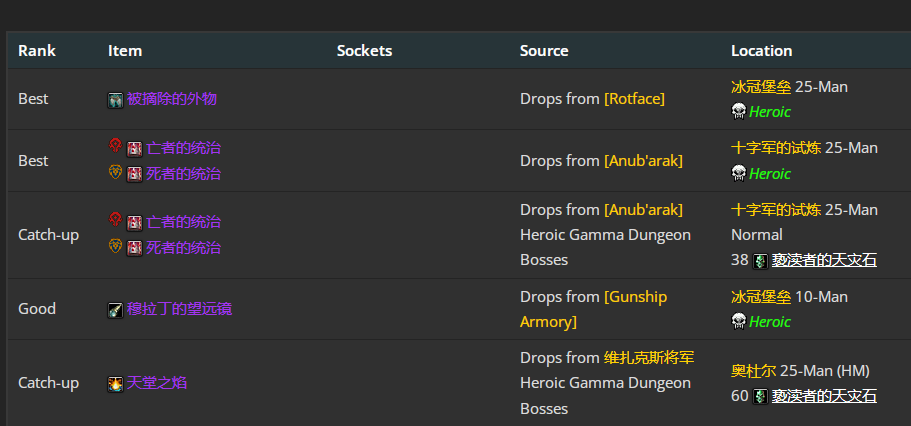This screenshot has width=911, height=426.
Task: Click the skull icon beside the Rotface row's Heroic label
Action: point(738,112)
